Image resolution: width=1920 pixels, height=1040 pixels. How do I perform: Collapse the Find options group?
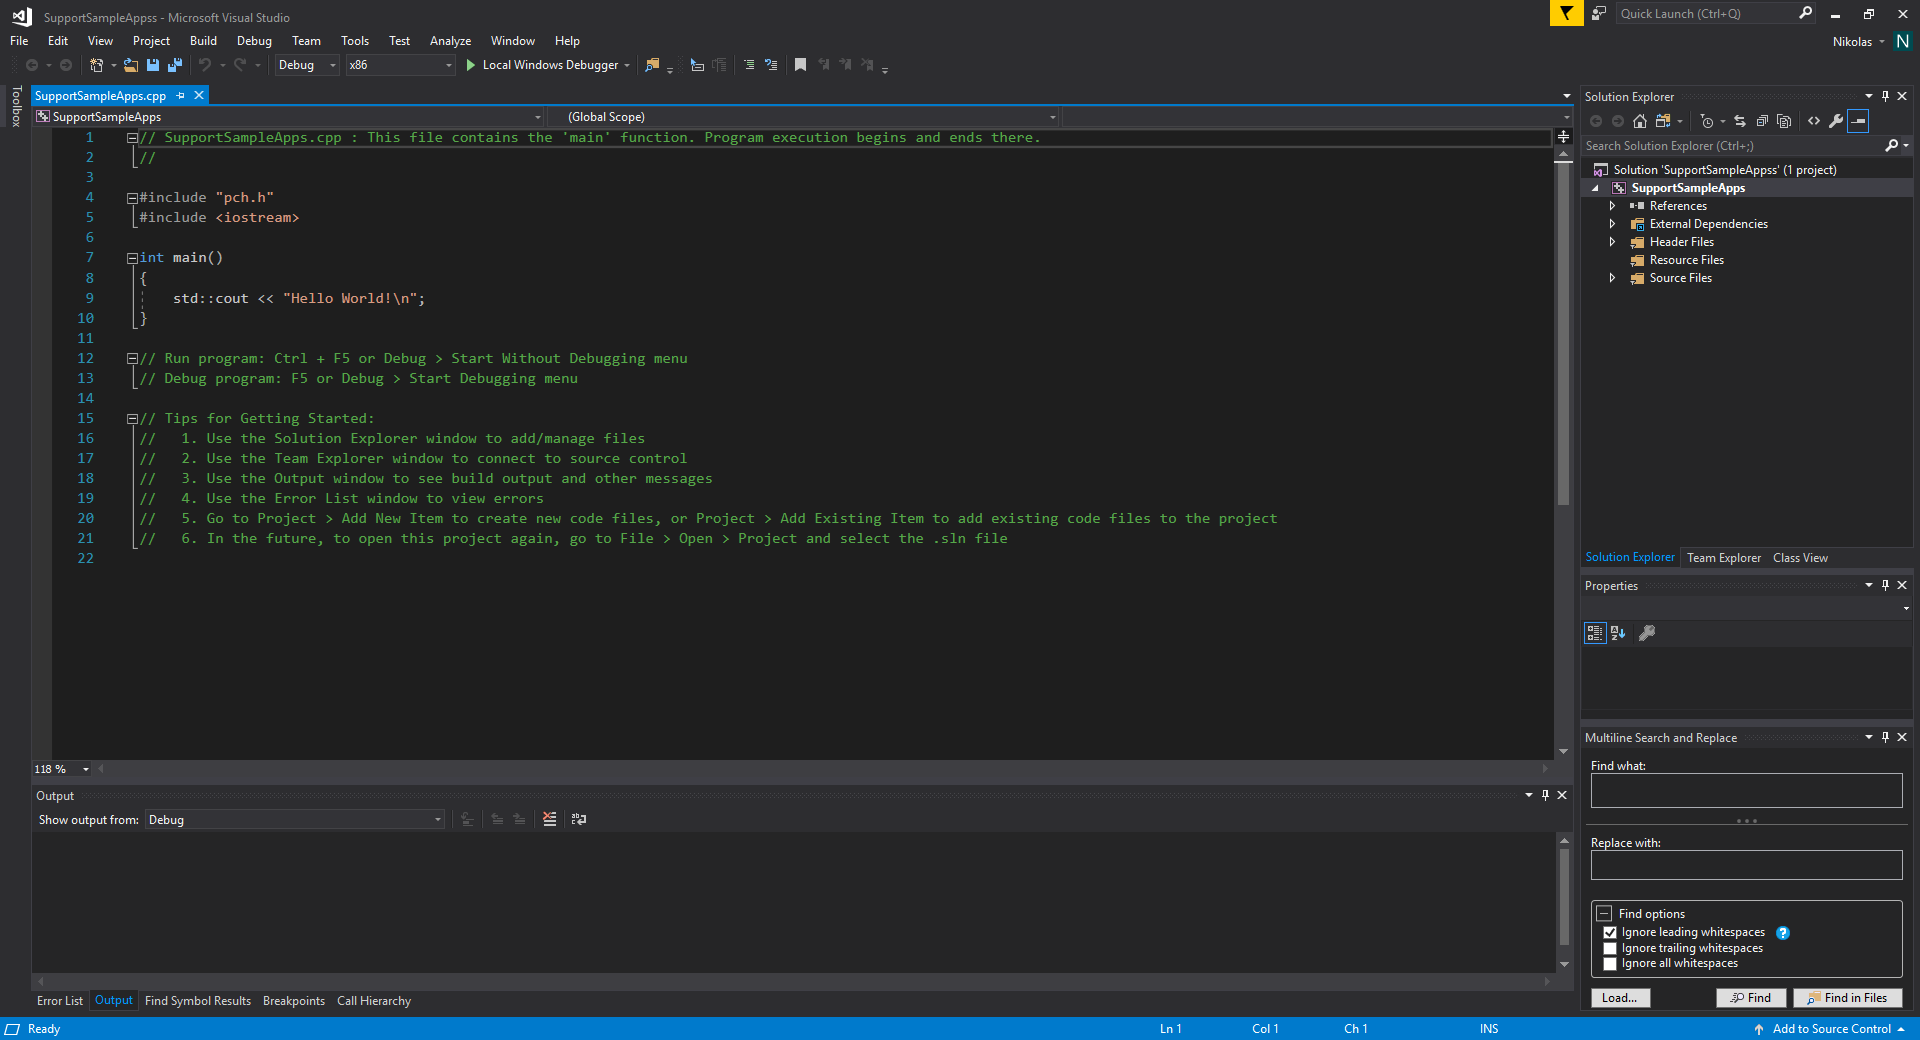click(x=1604, y=913)
